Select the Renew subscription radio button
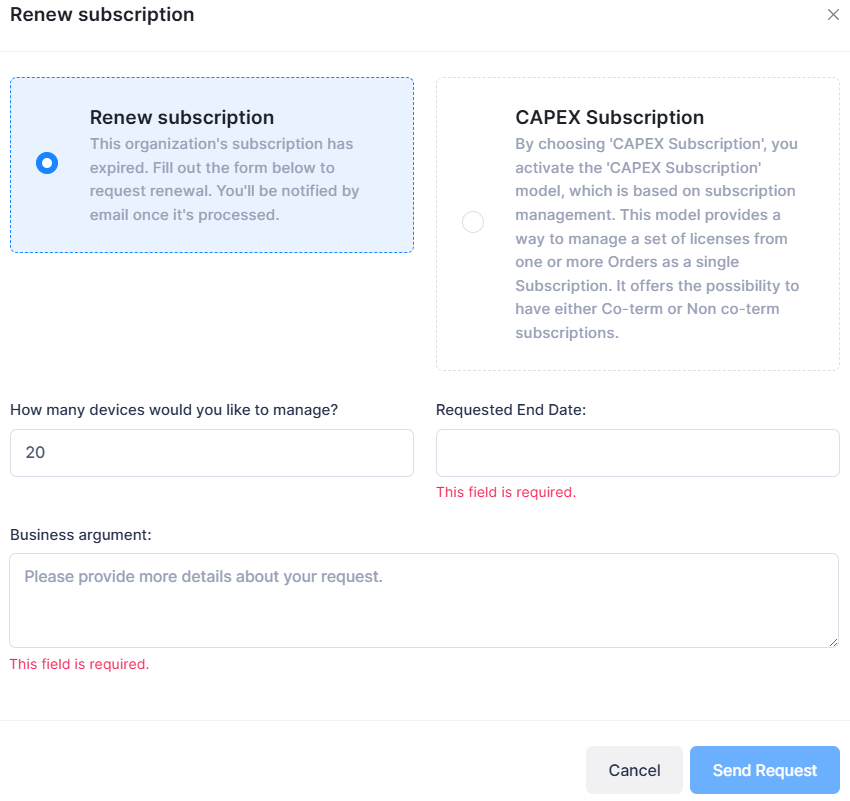Image resolution: width=850 pixels, height=801 pixels. tap(47, 163)
